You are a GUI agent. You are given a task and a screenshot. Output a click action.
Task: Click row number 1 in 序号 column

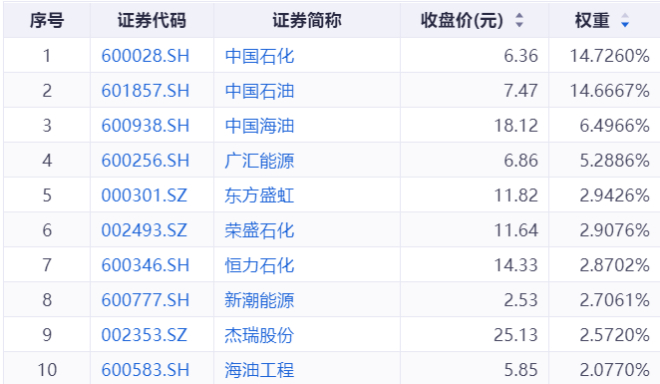point(47,56)
